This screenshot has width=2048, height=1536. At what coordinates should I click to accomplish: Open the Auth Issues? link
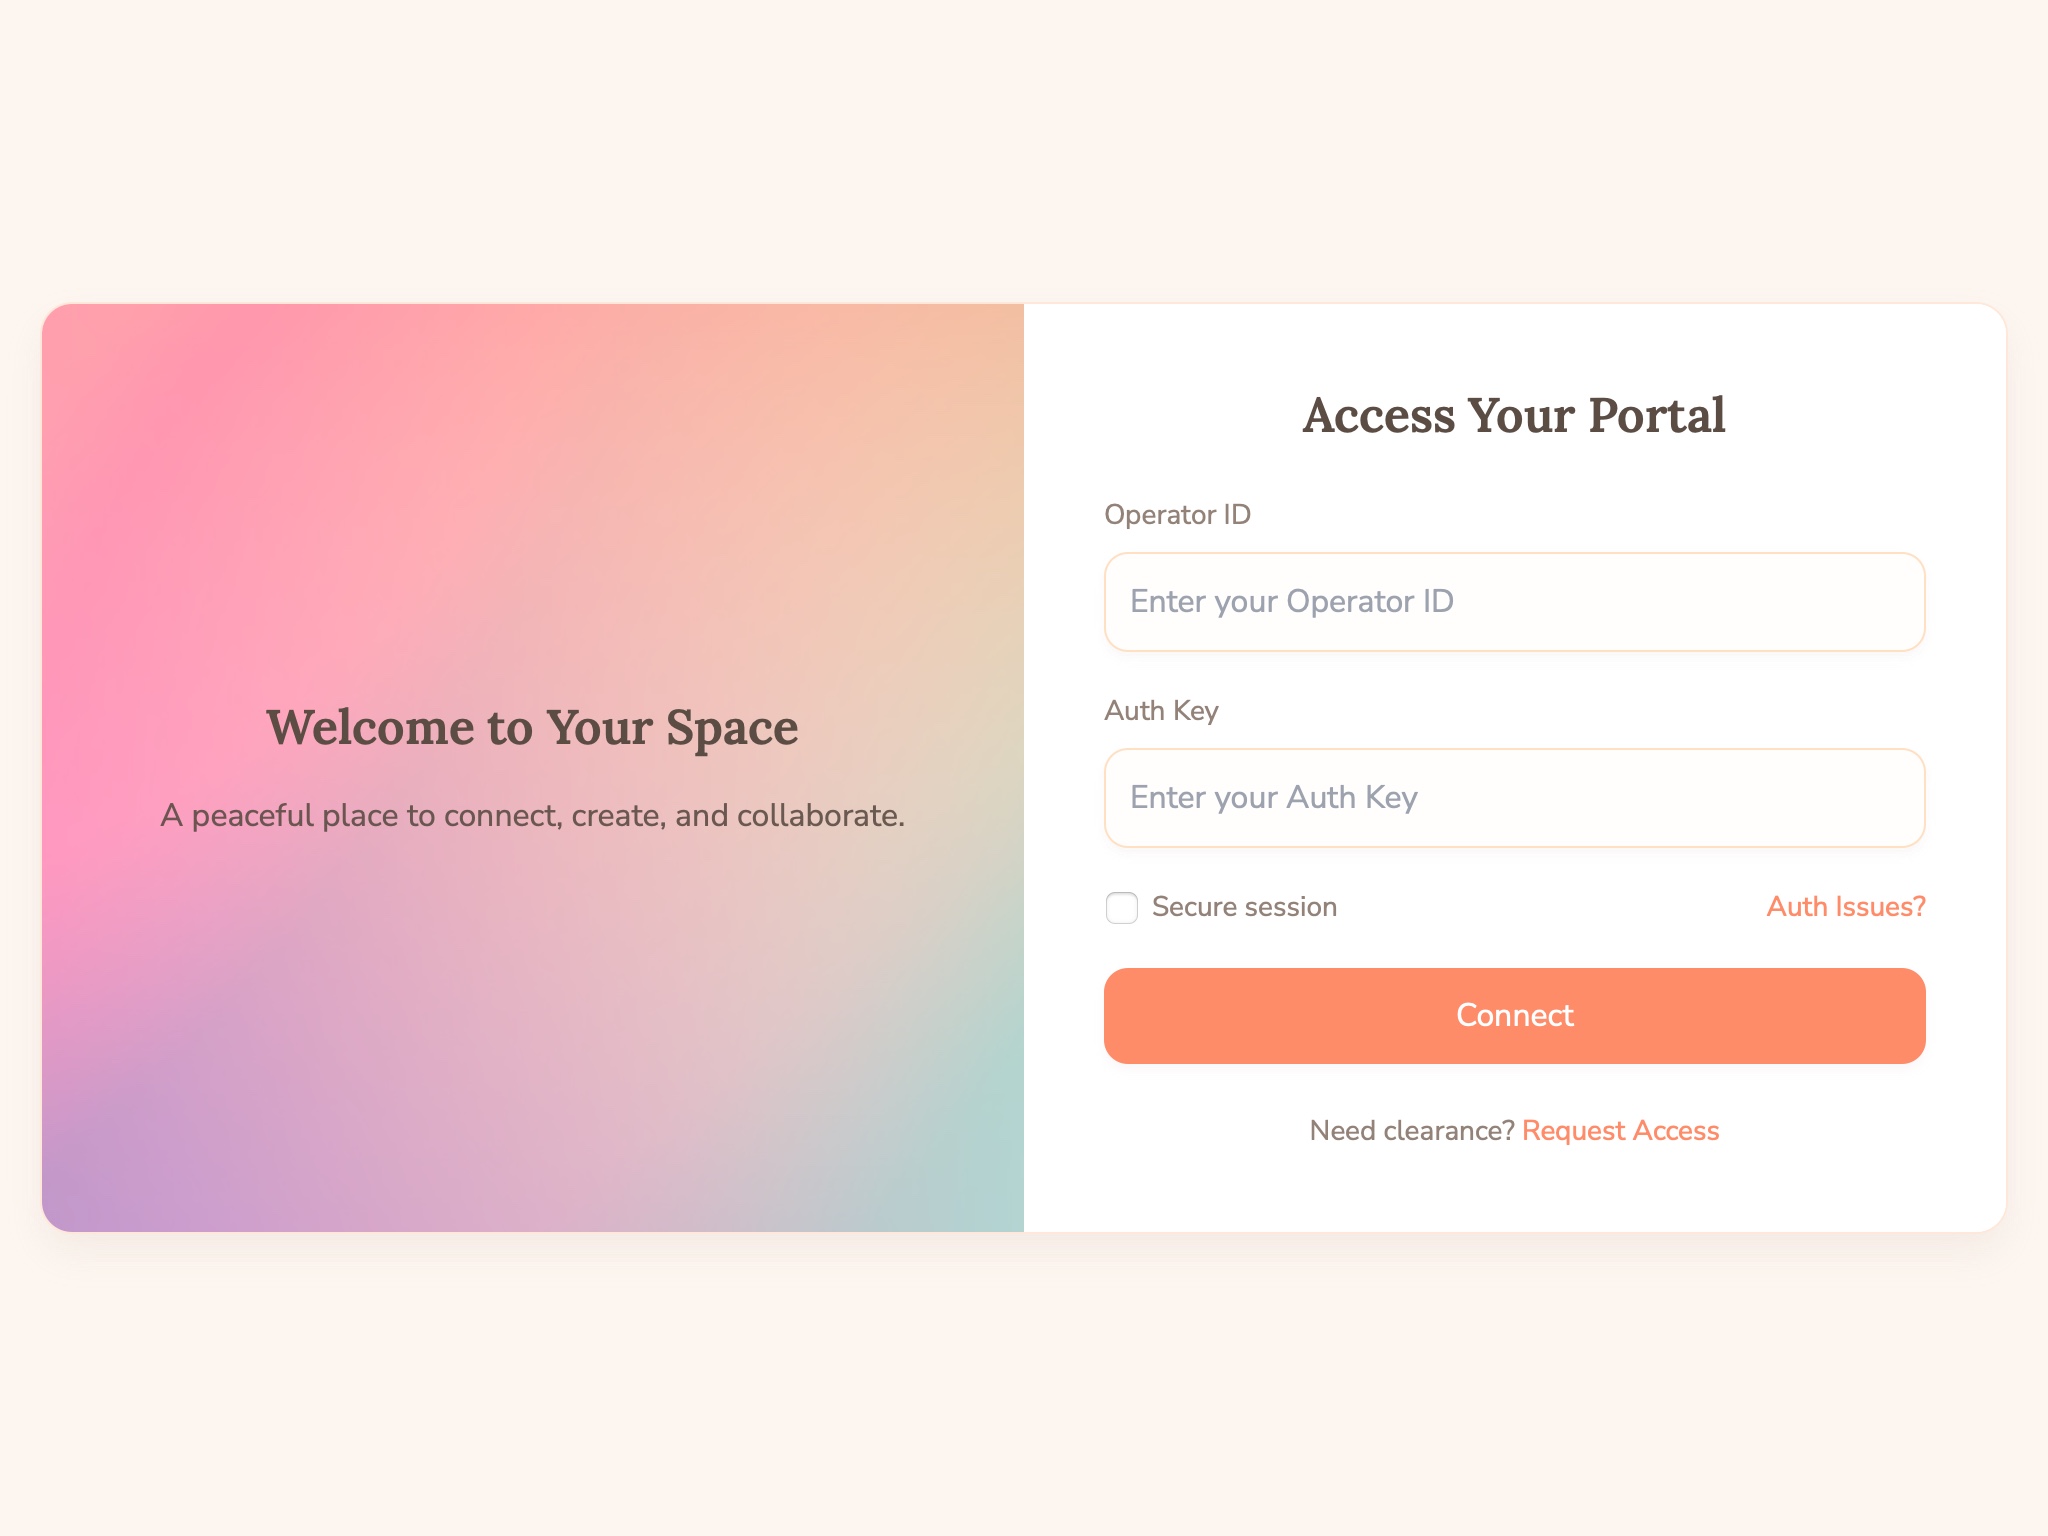1843,906
